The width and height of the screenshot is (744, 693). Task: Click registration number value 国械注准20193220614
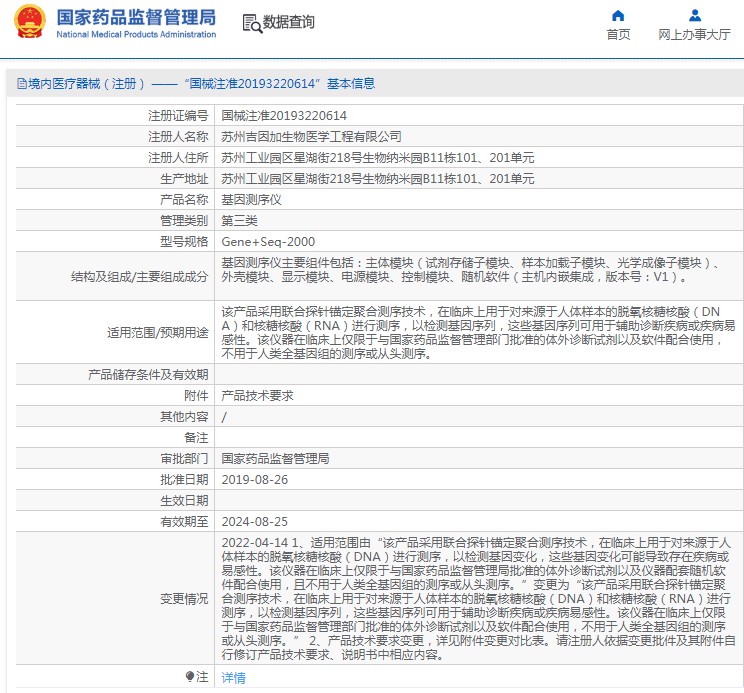(x=284, y=116)
